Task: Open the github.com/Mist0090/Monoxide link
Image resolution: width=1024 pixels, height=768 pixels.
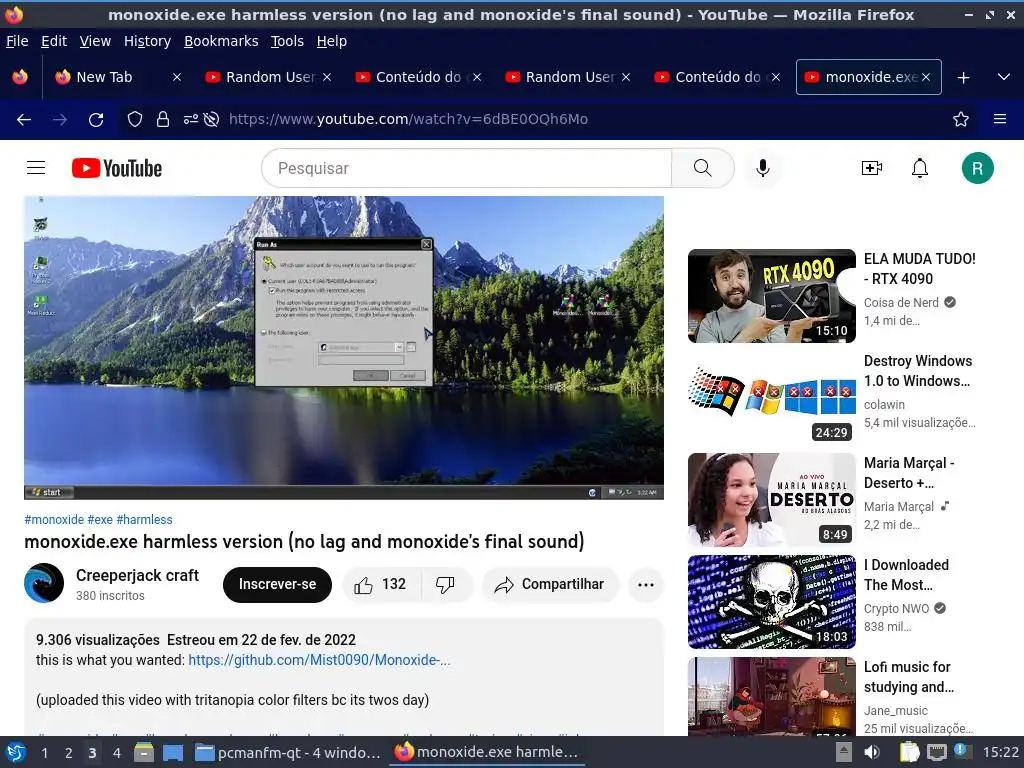Action: click(x=319, y=660)
